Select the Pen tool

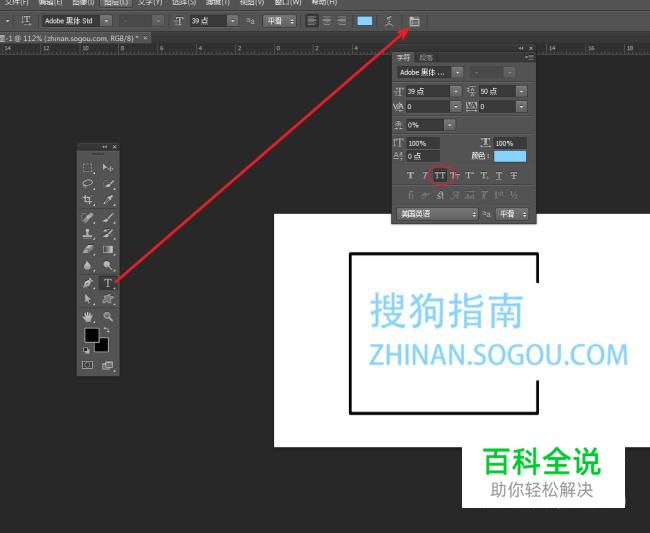click(x=87, y=283)
